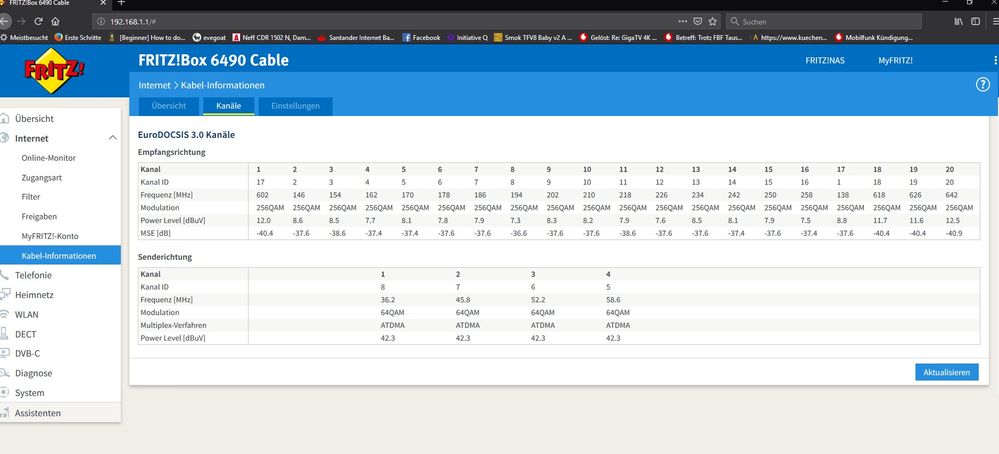The width and height of the screenshot is (999, 454).
Task: Open a new browser tab with plus
Action: point(122,3)
